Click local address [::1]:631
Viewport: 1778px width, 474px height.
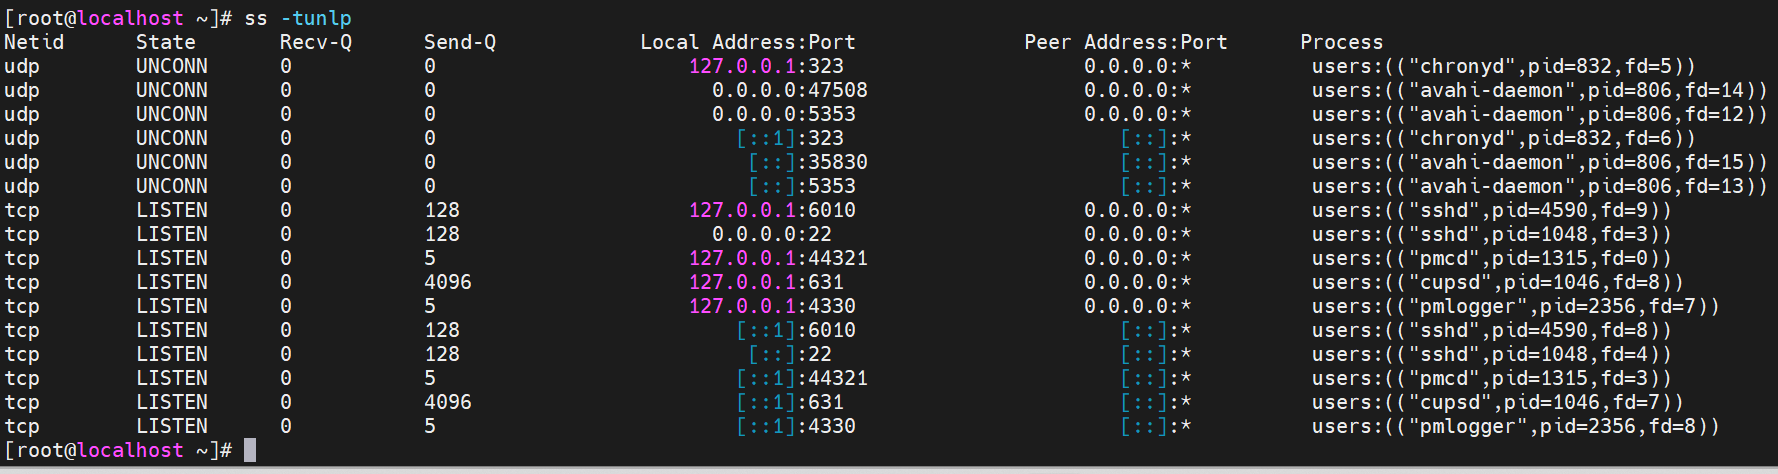click(x=790, y=402)
